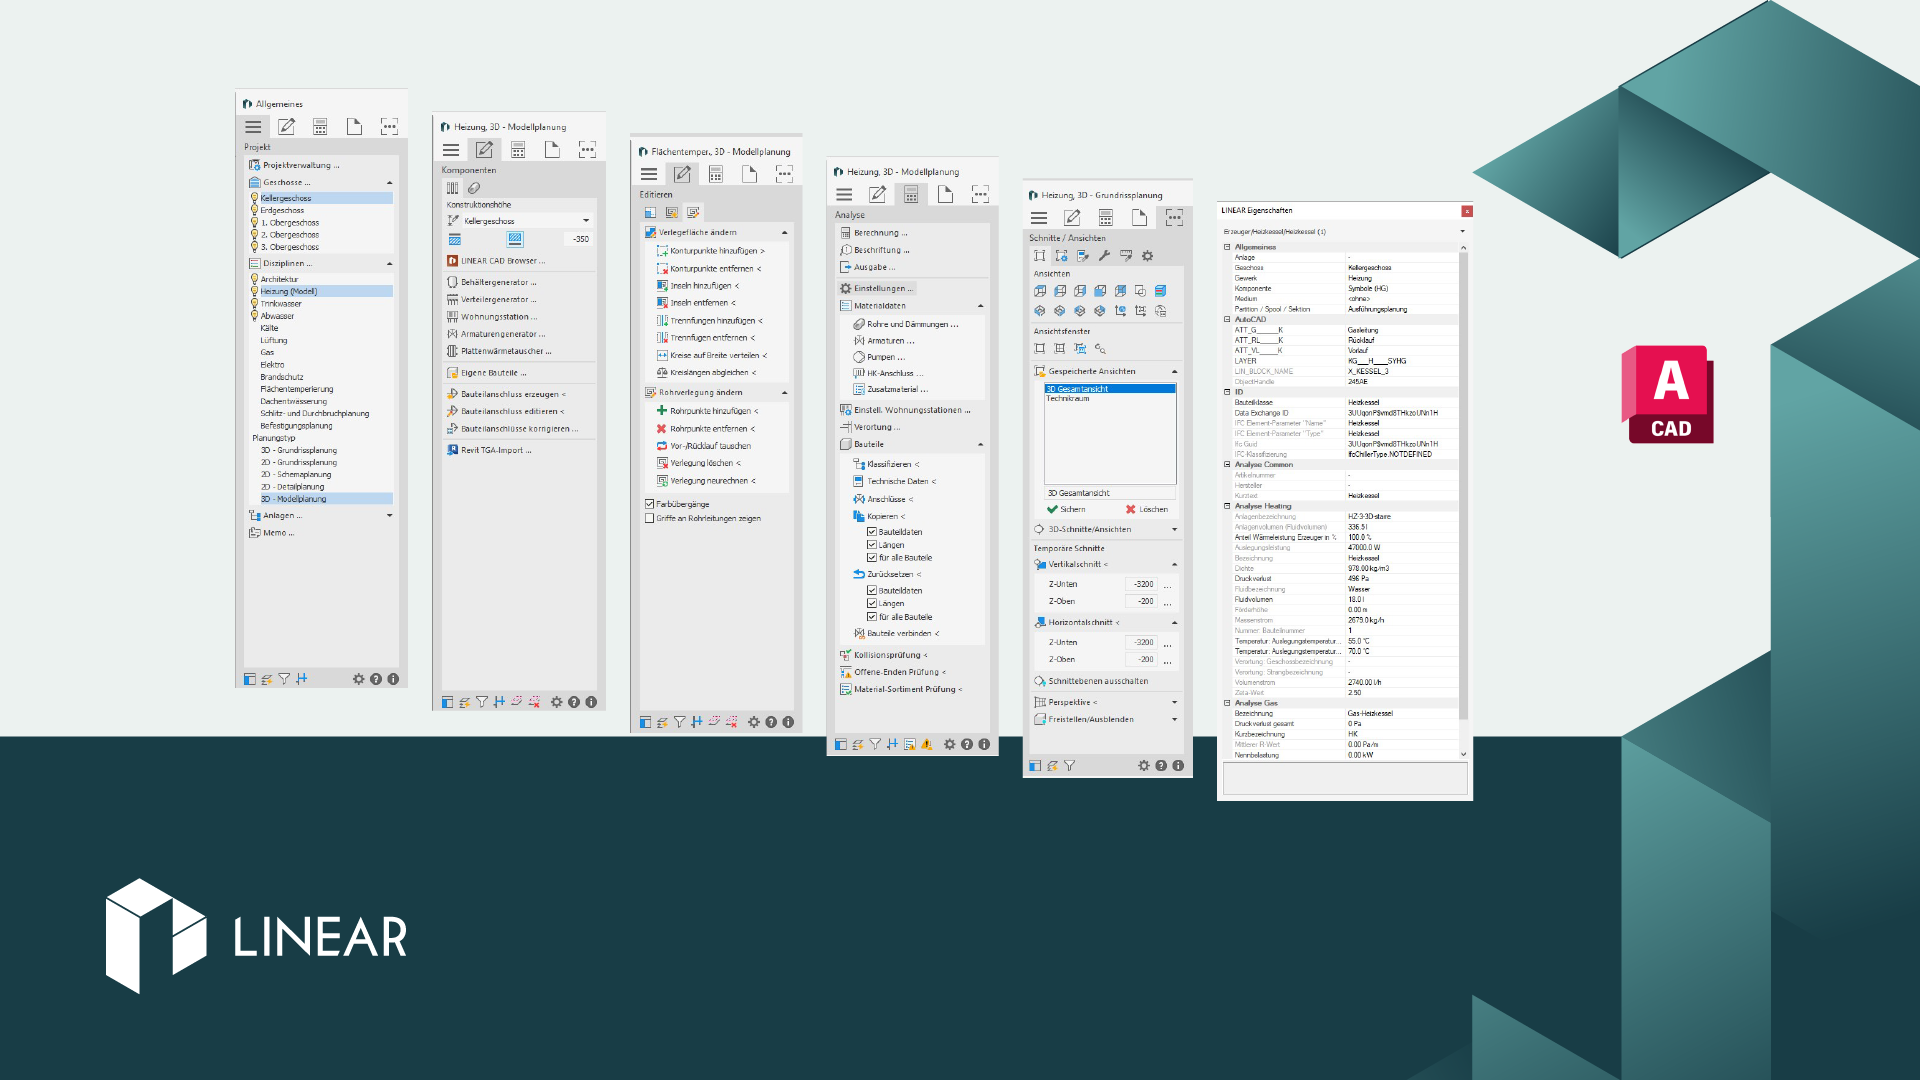Click Rohrpunkte hinzufügen green plus icon

pos(661,411)
